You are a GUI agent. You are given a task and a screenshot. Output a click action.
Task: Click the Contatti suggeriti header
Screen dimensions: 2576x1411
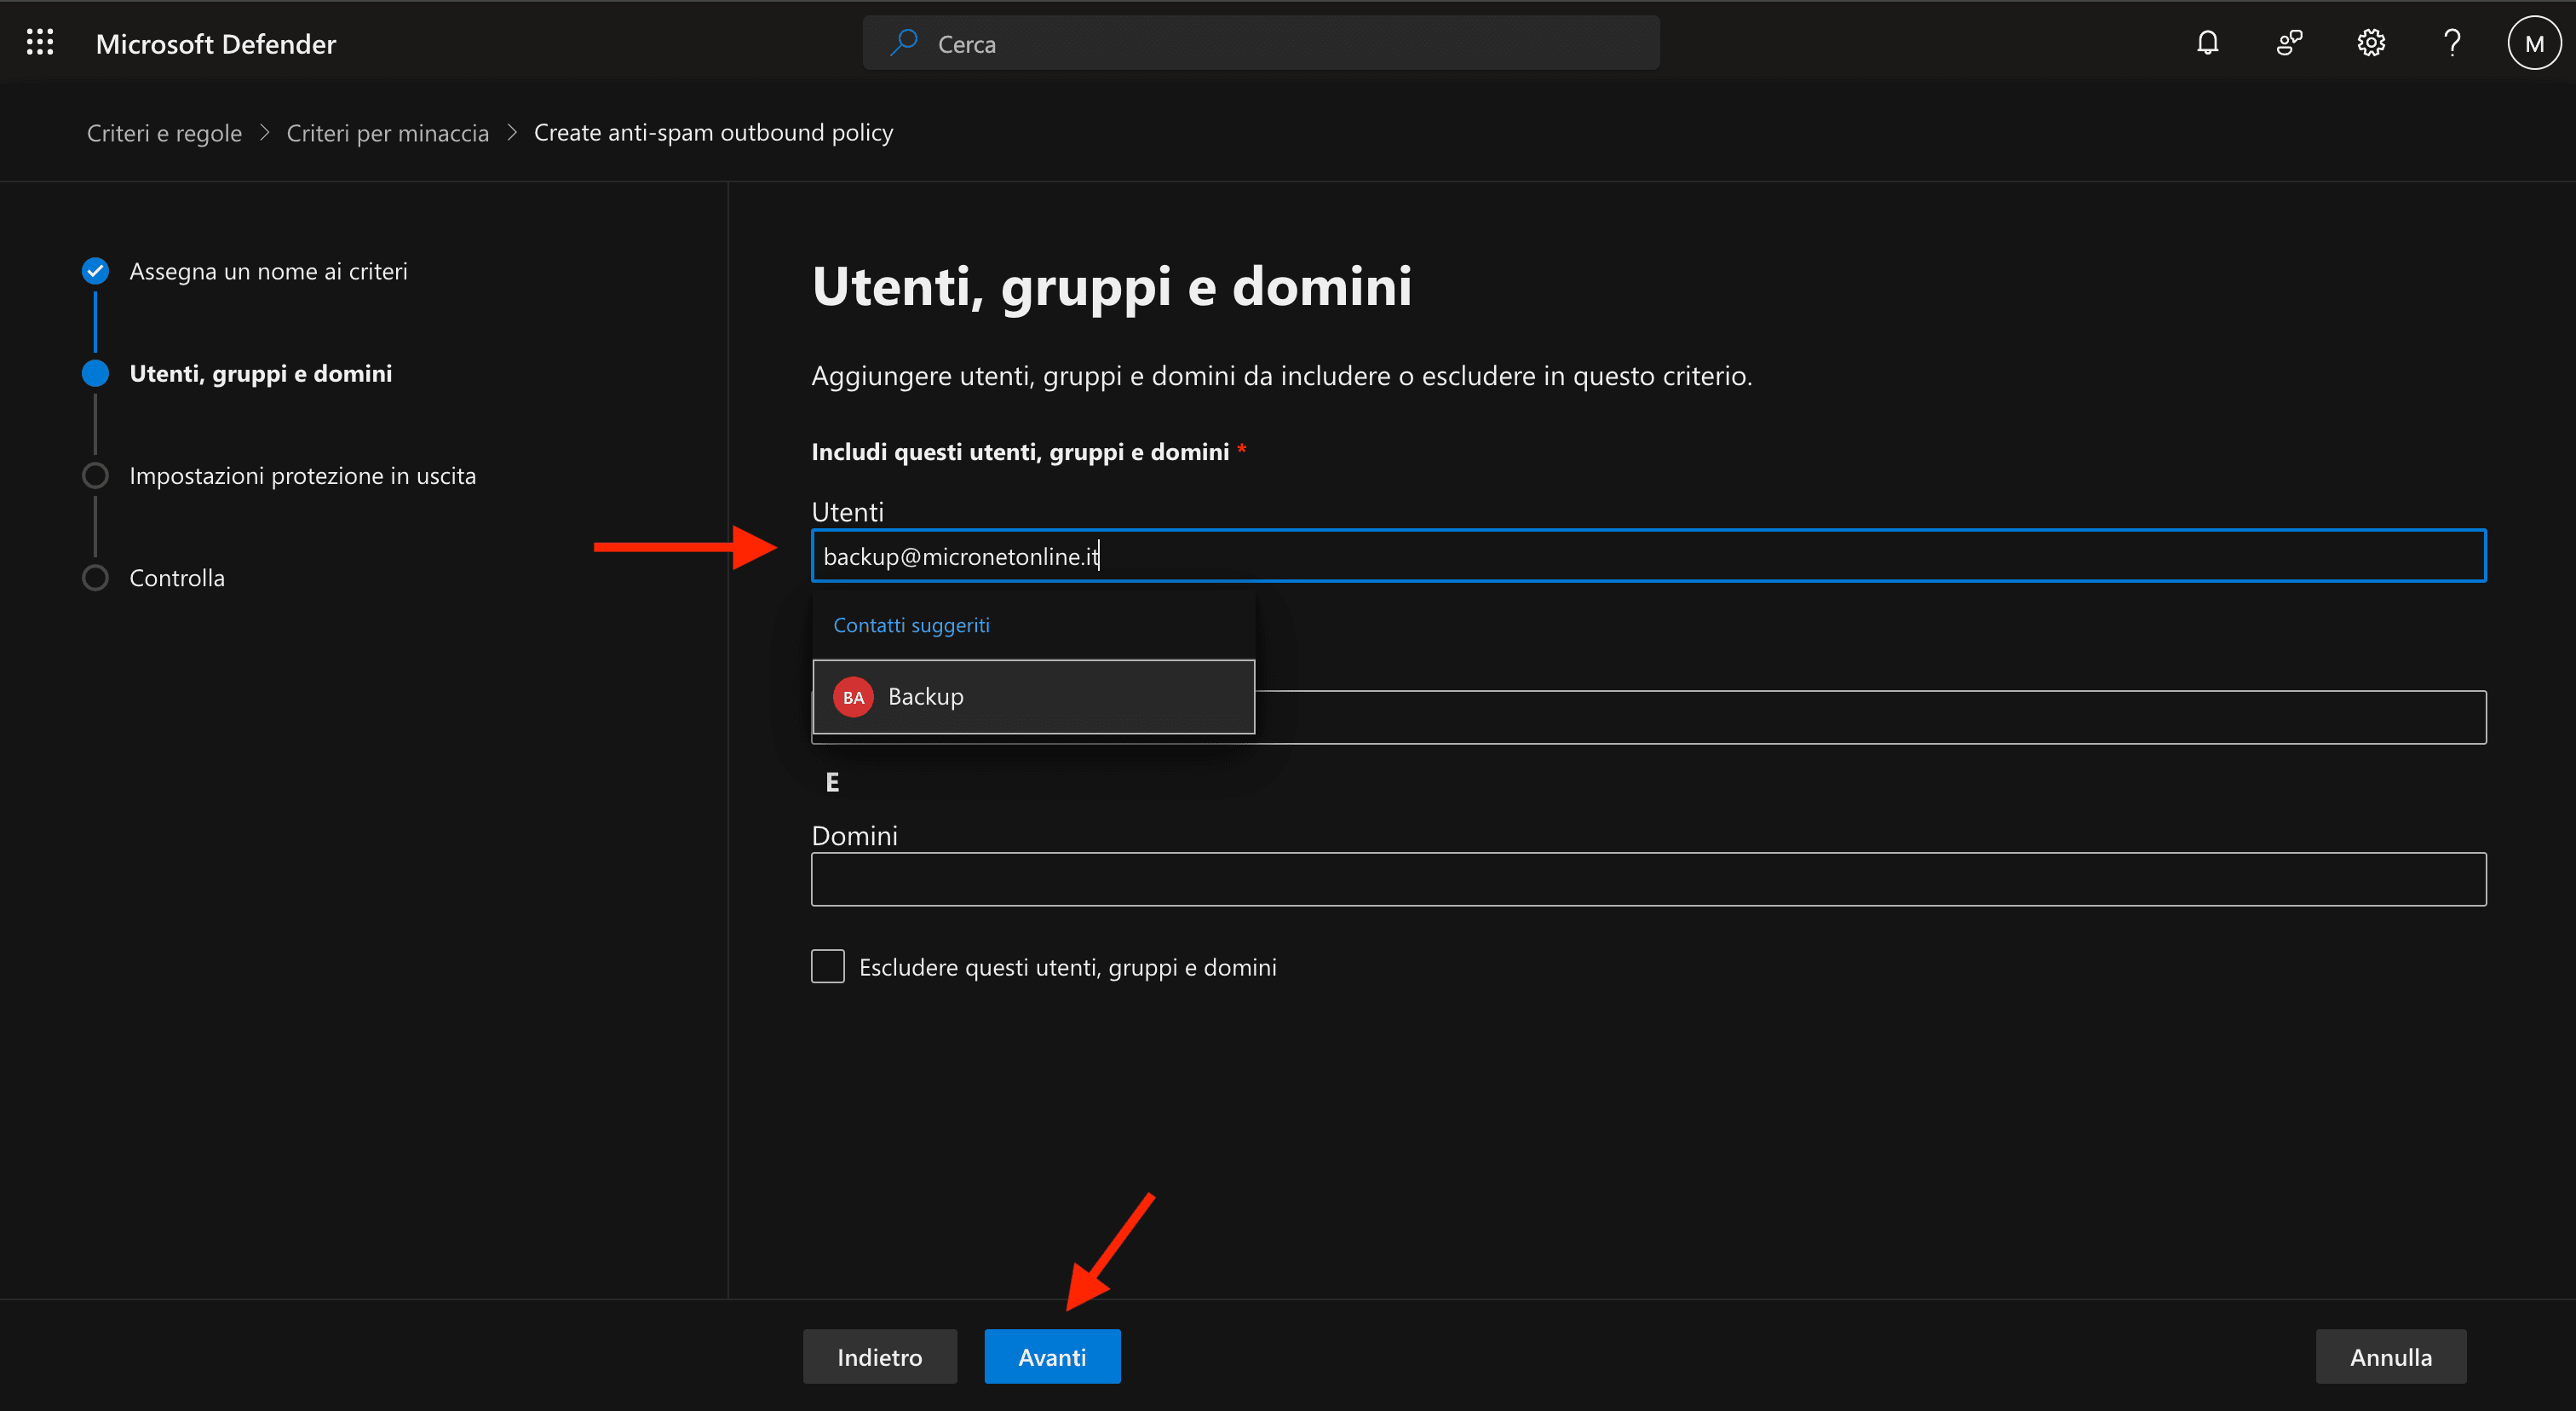click(x=910, y=624)
